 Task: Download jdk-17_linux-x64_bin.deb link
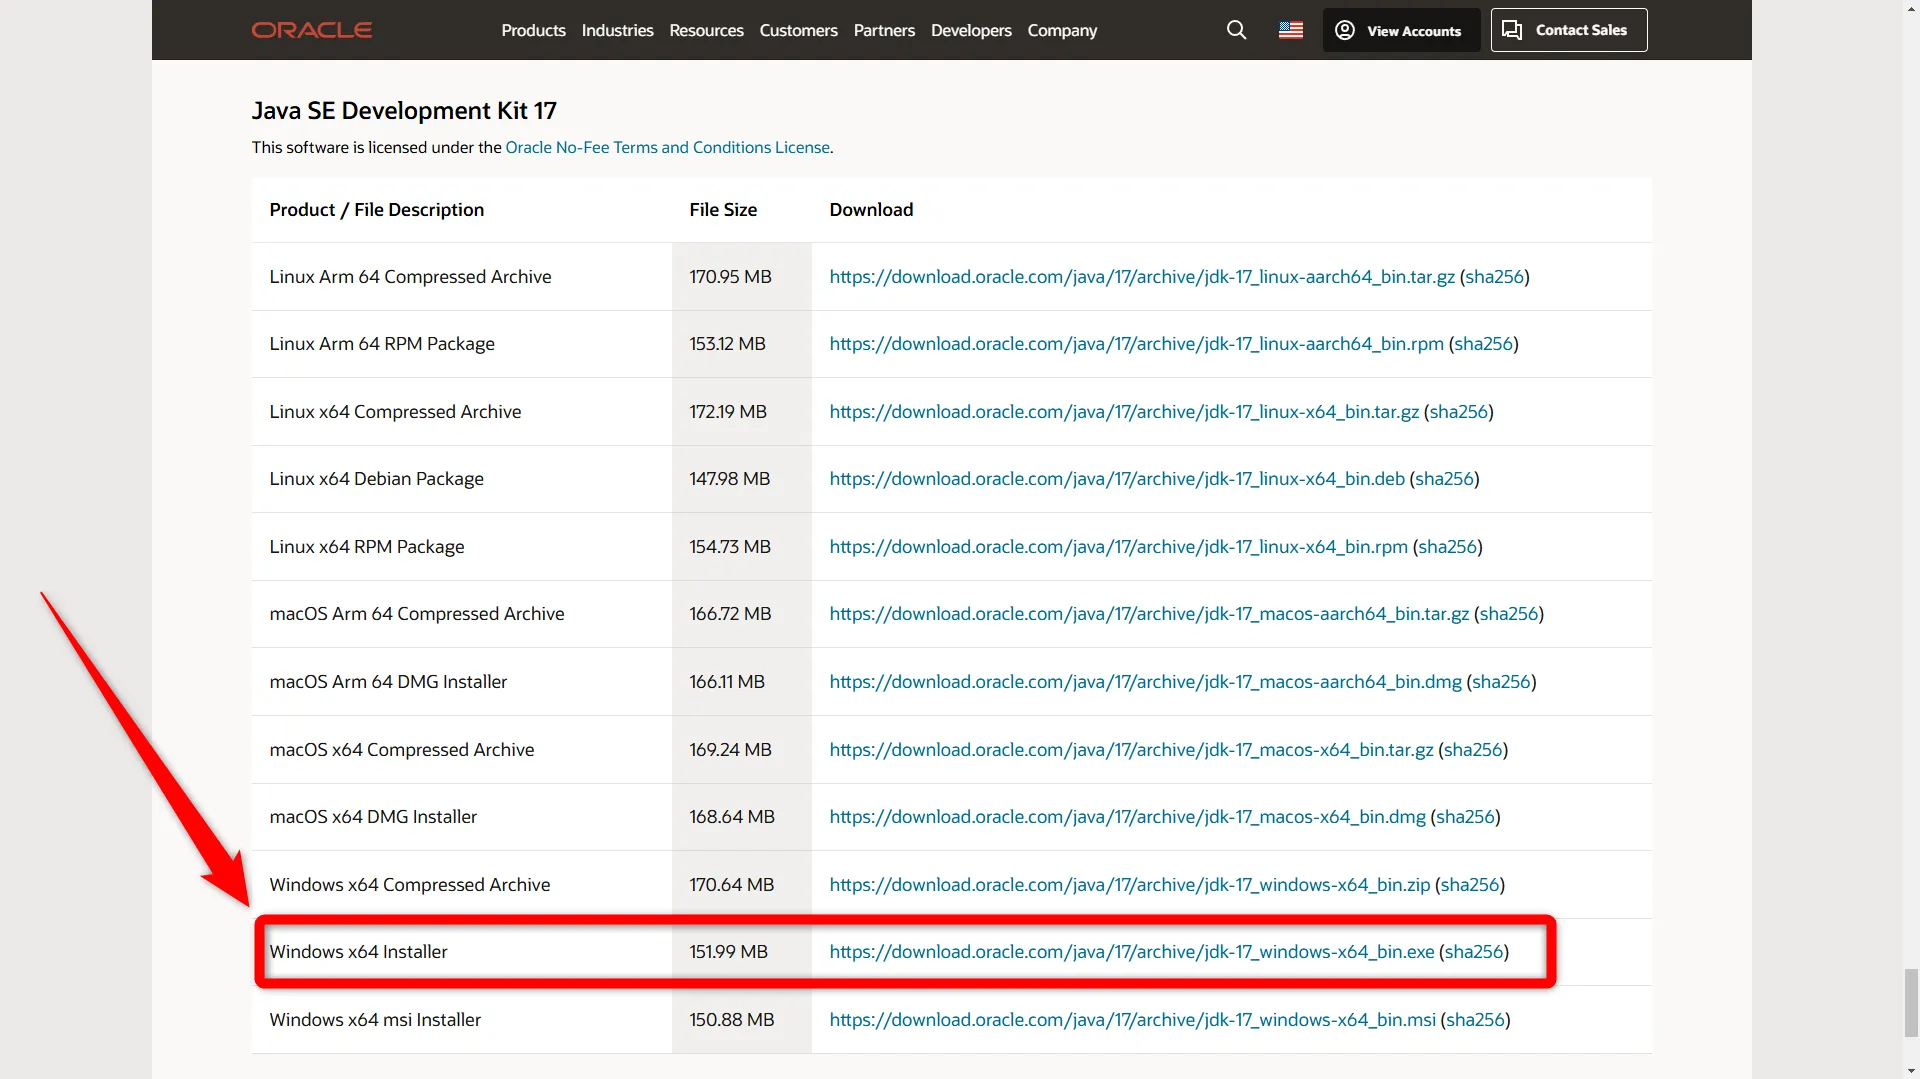click(x=1117, y=479)
